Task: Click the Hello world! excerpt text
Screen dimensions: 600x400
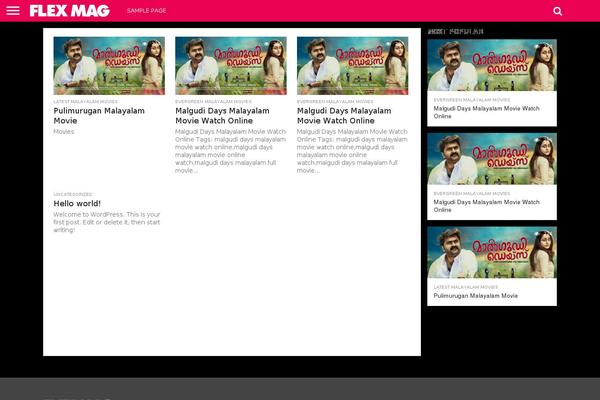Action: tap(107, 222)
